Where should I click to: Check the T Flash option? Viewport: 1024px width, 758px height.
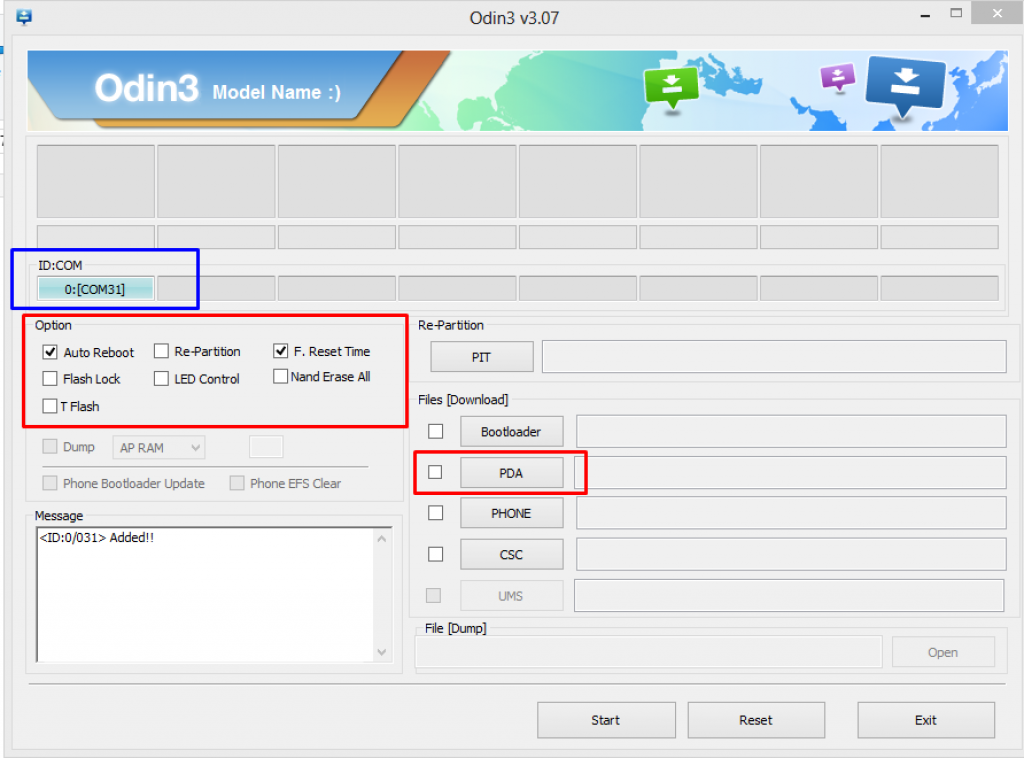49,406
